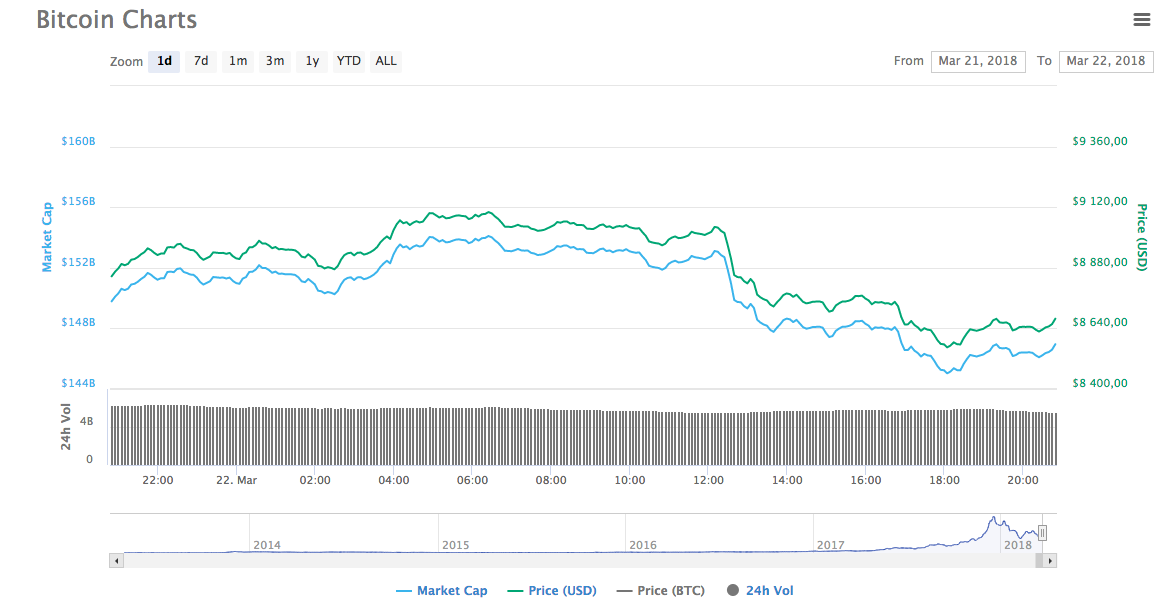Click the navigator's left scroll arrow
Image resolution: width=1172 pixels, height=605 pixels.
pos(115,560)
